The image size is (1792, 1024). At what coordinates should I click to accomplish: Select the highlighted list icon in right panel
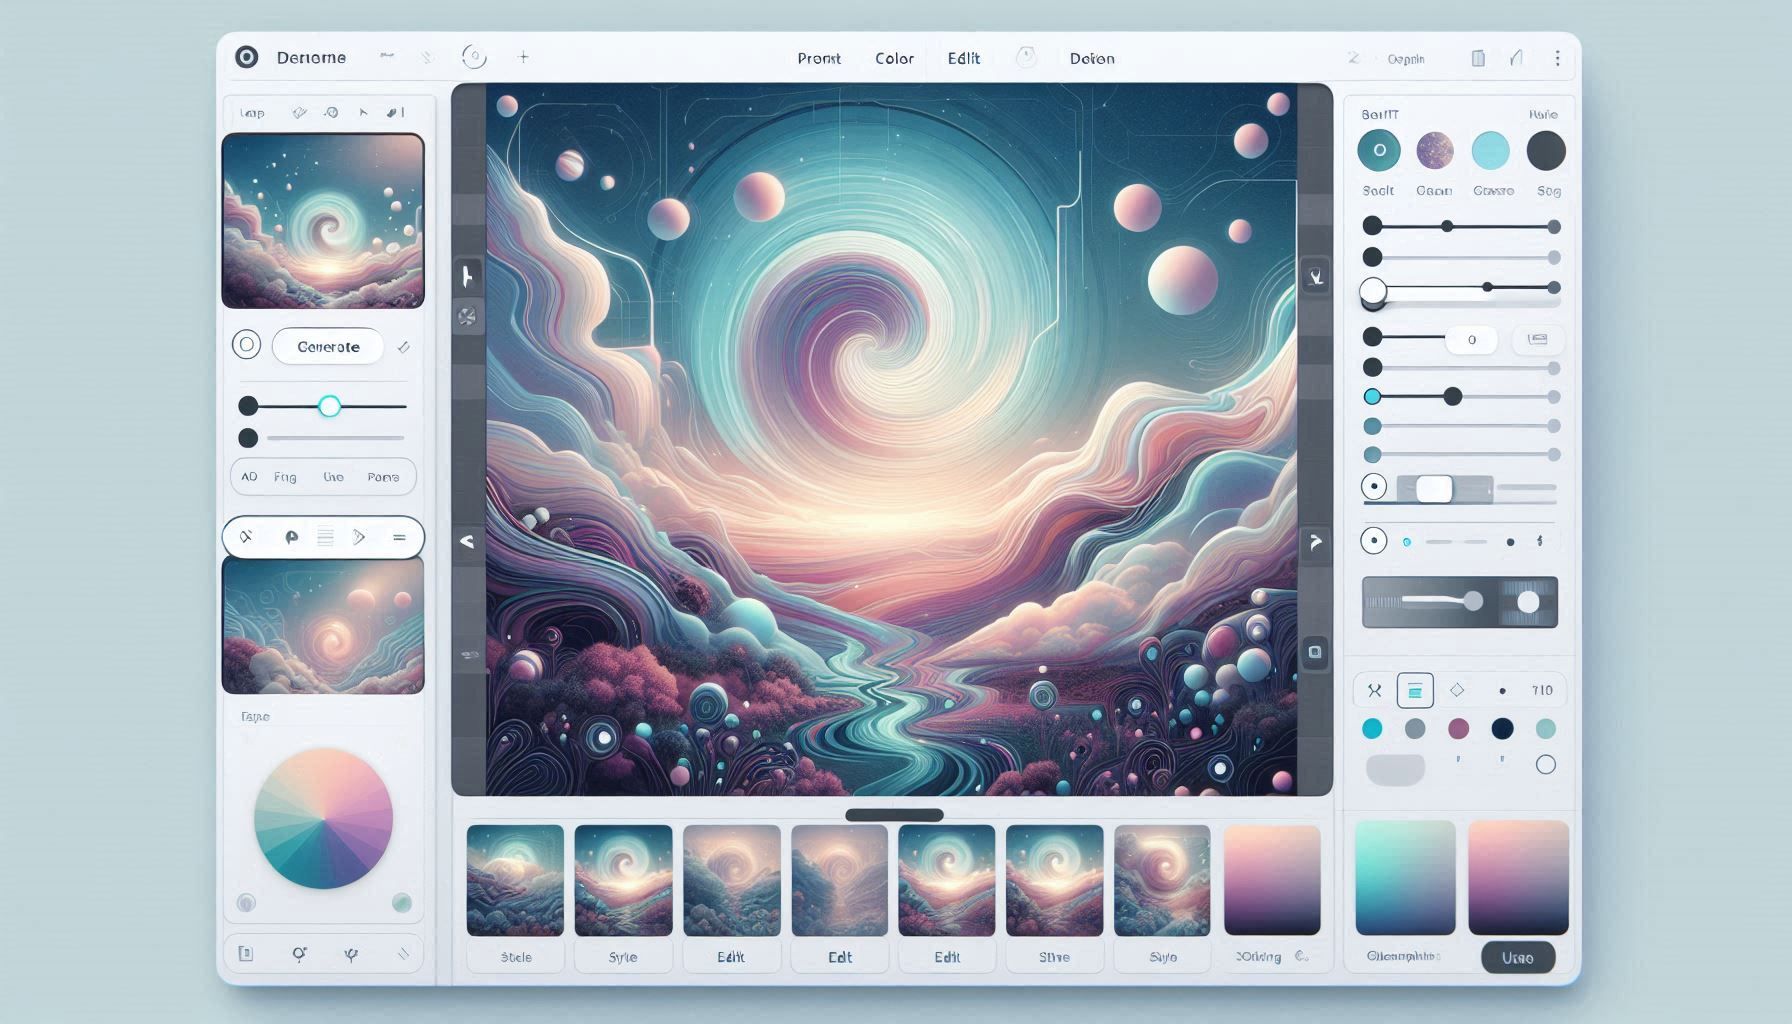pyautogui.click(x=1415, y=690)
